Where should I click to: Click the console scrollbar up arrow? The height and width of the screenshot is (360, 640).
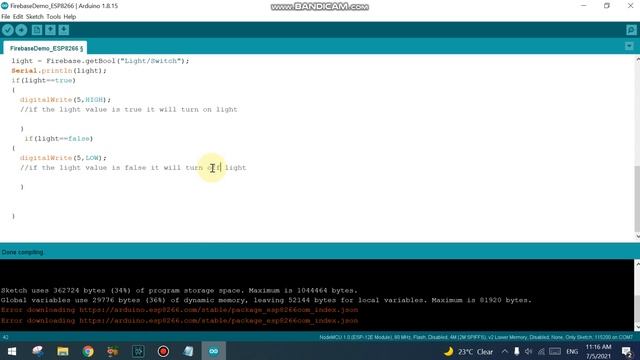[637, 264]
